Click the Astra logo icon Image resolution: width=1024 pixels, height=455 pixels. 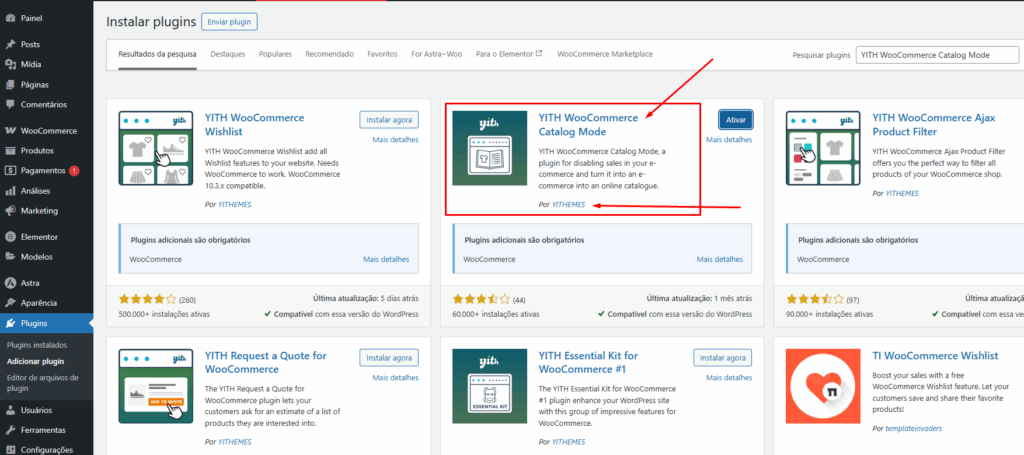[10, 283]
